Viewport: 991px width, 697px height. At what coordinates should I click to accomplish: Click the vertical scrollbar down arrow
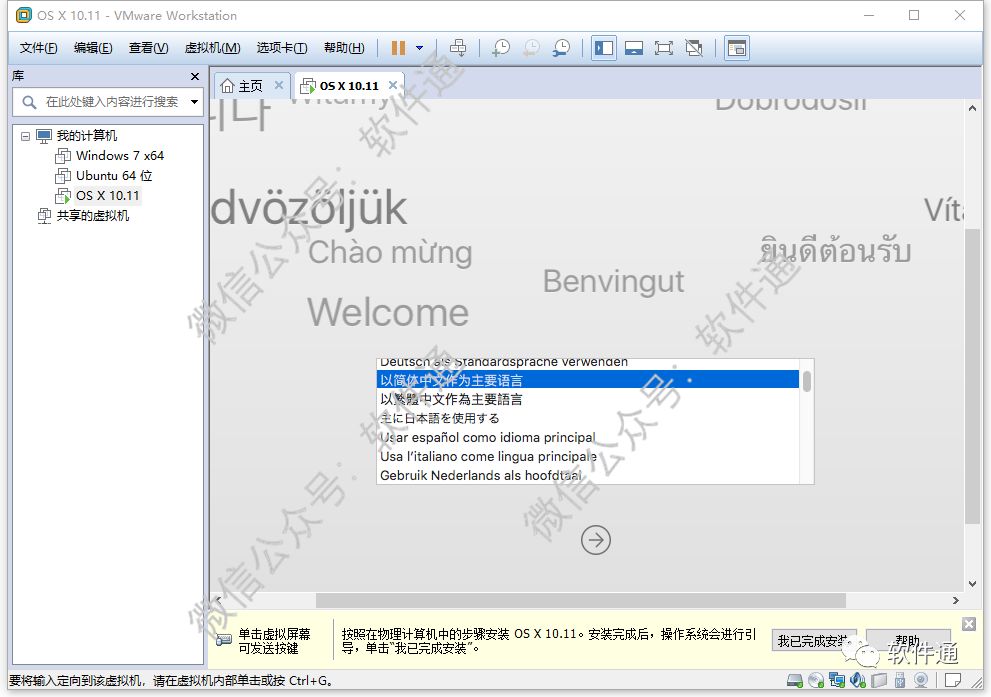click(x=972, y=584)
